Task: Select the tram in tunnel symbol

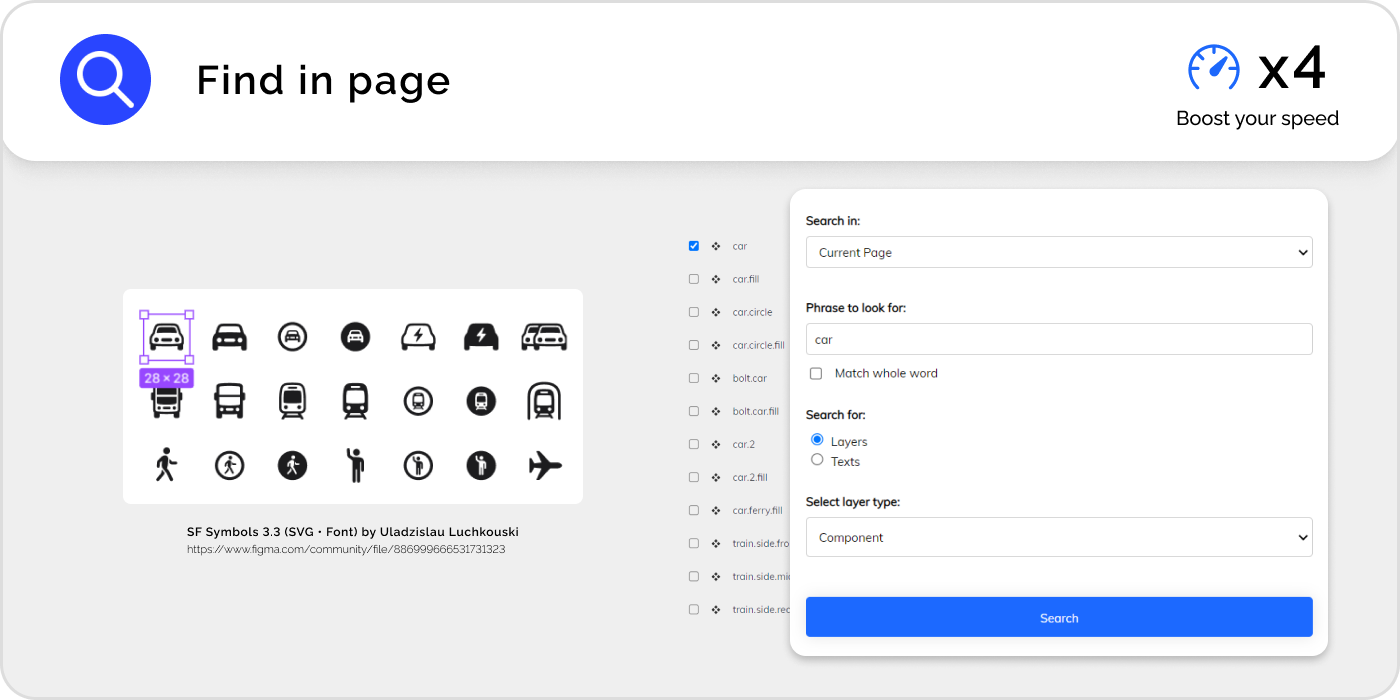Action: [544, 401]
